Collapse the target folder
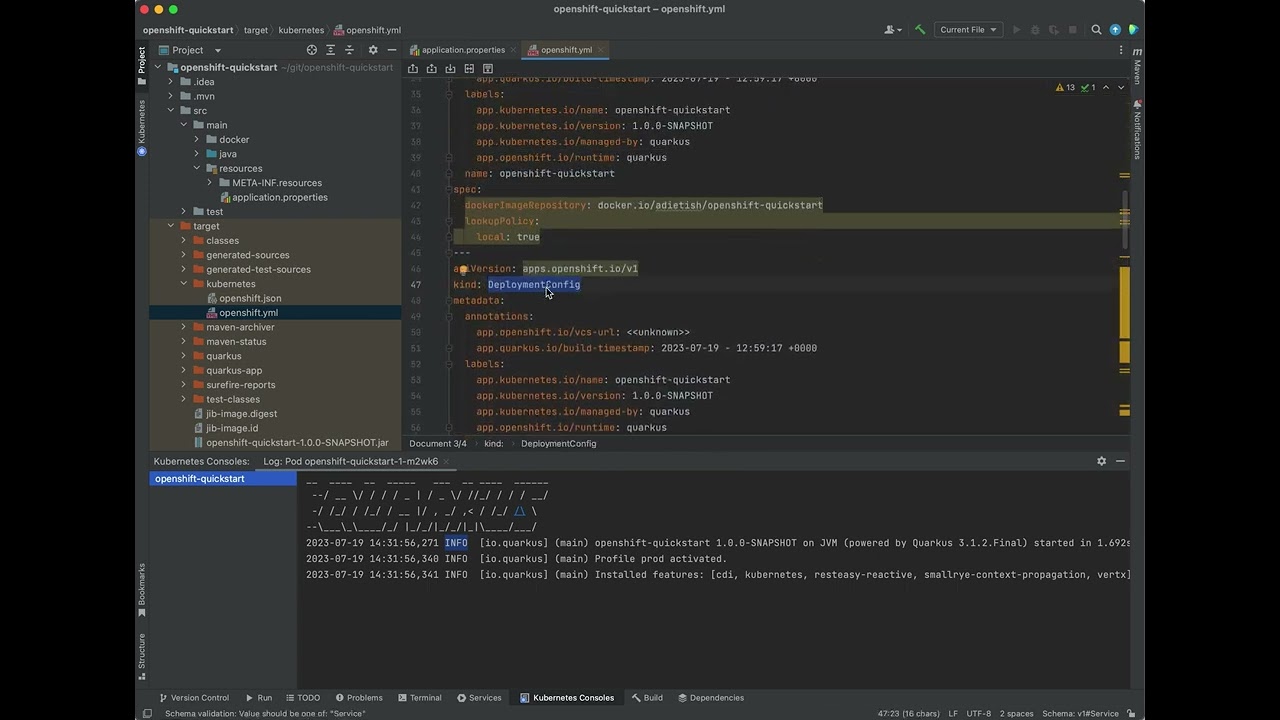 [171, 226]
